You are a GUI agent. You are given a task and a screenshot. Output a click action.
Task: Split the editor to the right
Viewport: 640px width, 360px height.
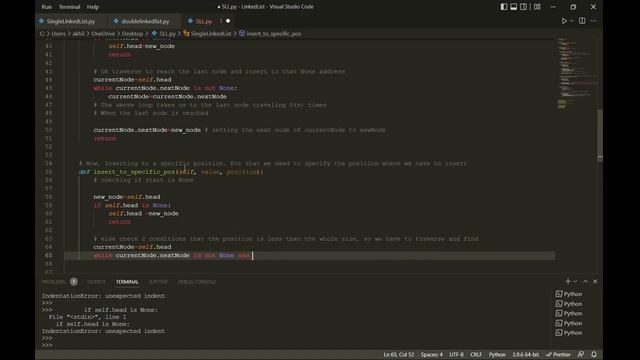(x=582, y=21)
